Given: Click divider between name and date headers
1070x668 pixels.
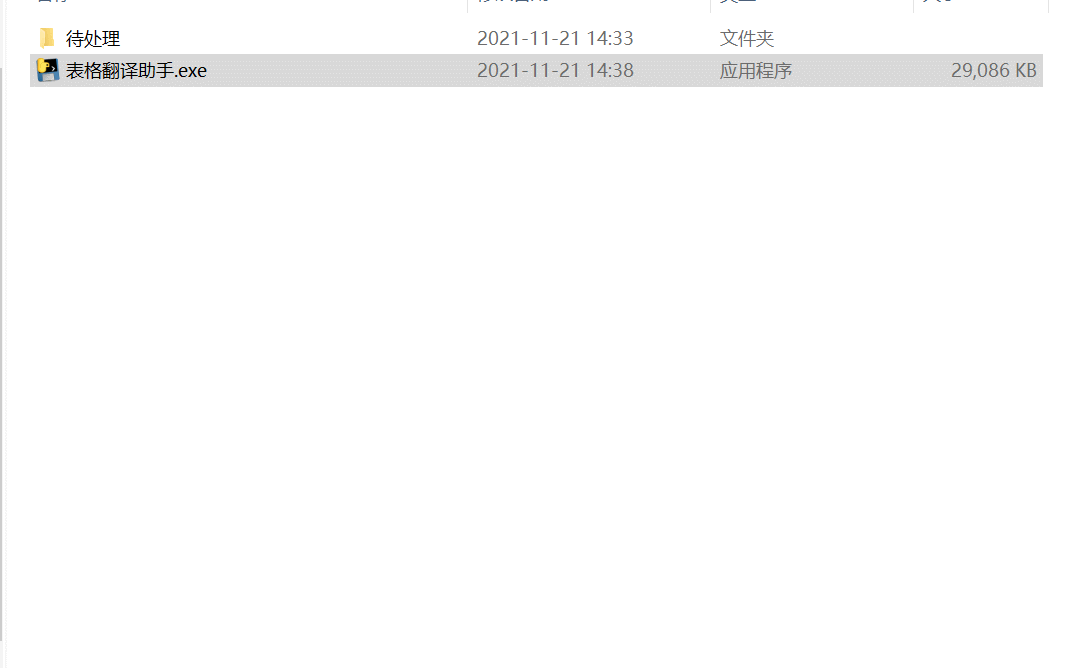Looking at the screenshot, I should click(x=468, y=3).
